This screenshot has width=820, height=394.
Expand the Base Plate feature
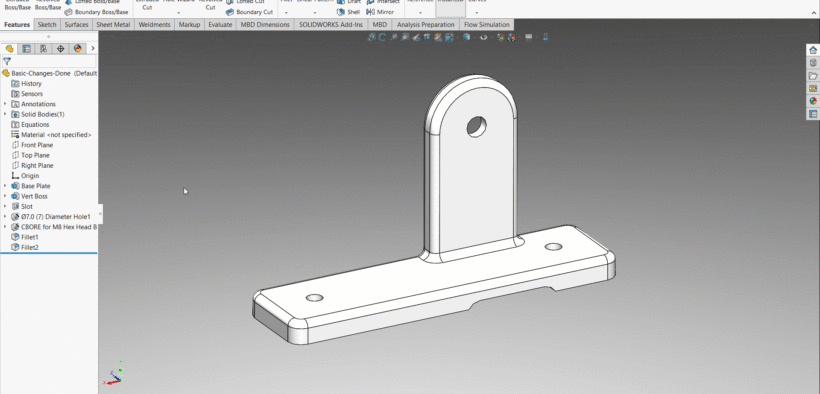click(x=5, y=186)
